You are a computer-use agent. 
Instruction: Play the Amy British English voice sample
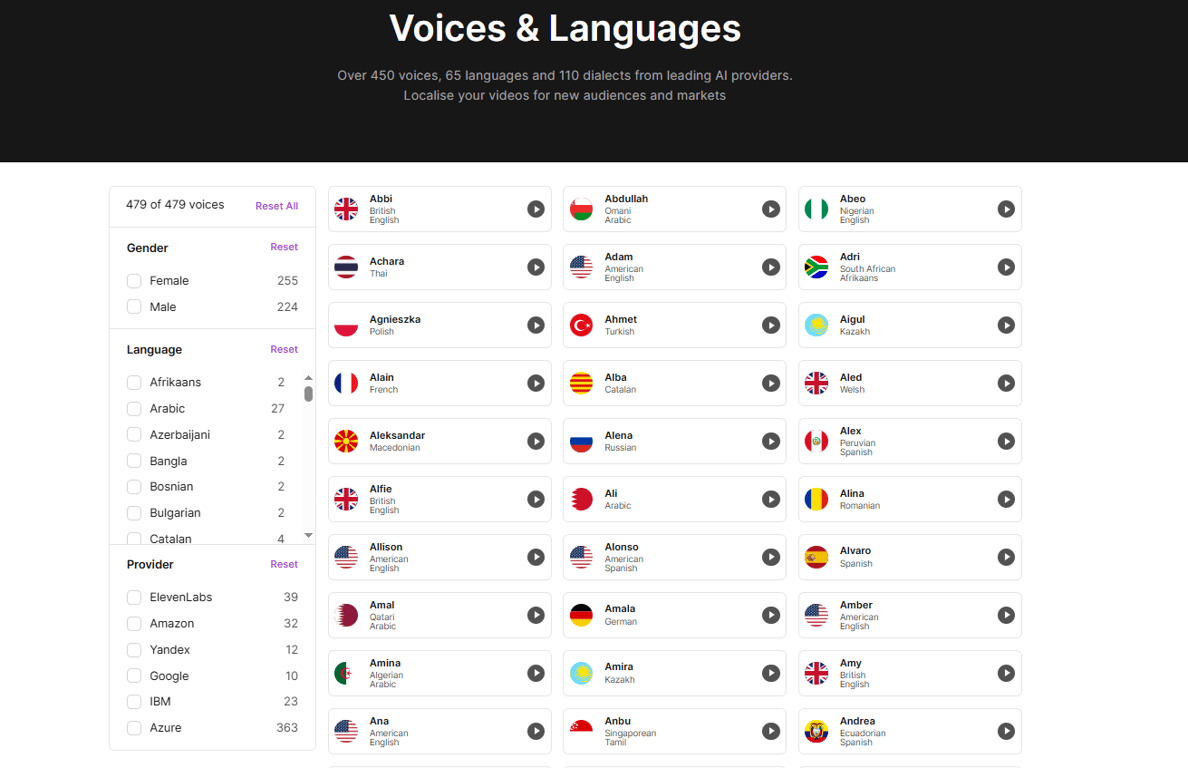(1005, 673)
